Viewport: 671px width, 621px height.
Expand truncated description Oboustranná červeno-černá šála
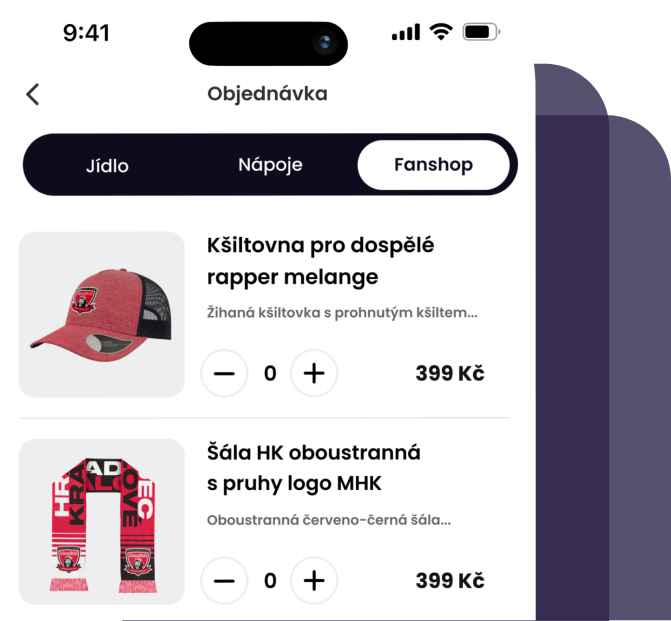(x=329, y=520)
